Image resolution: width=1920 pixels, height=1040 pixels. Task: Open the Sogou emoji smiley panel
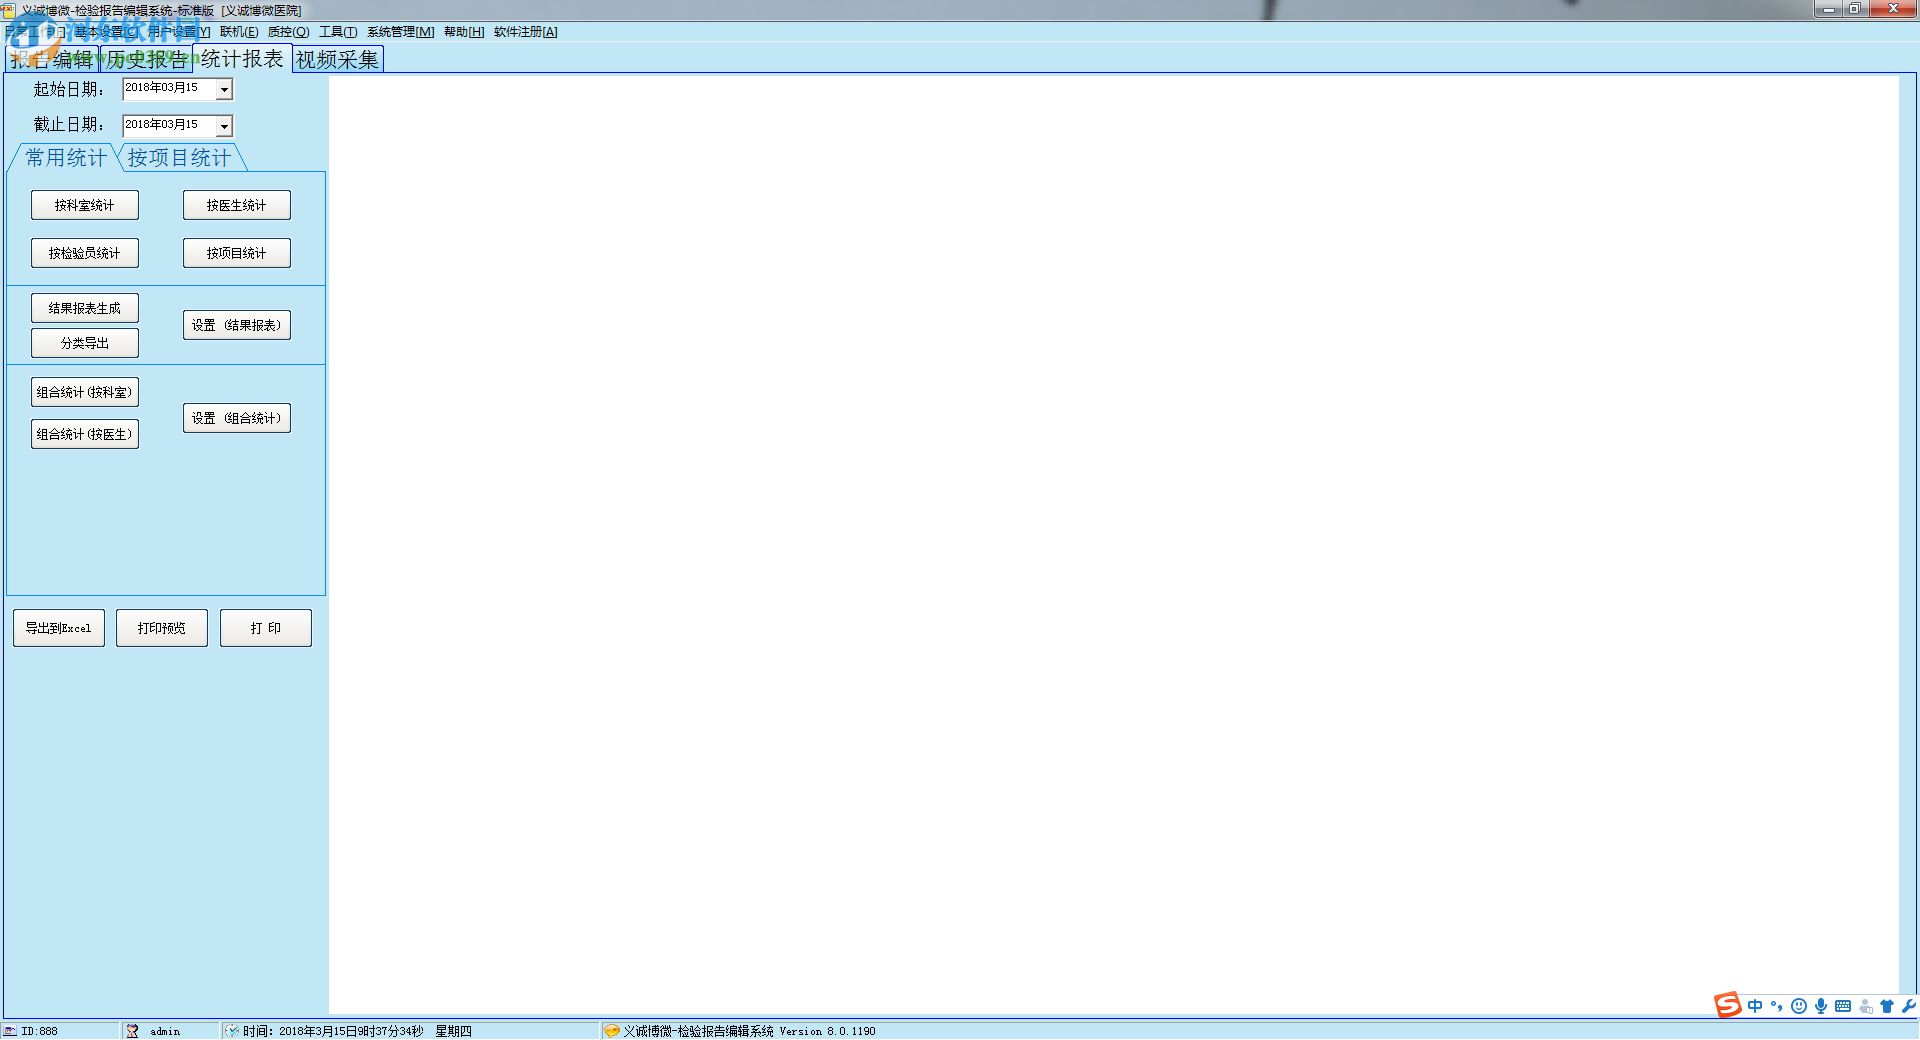pos(1799,1006)
